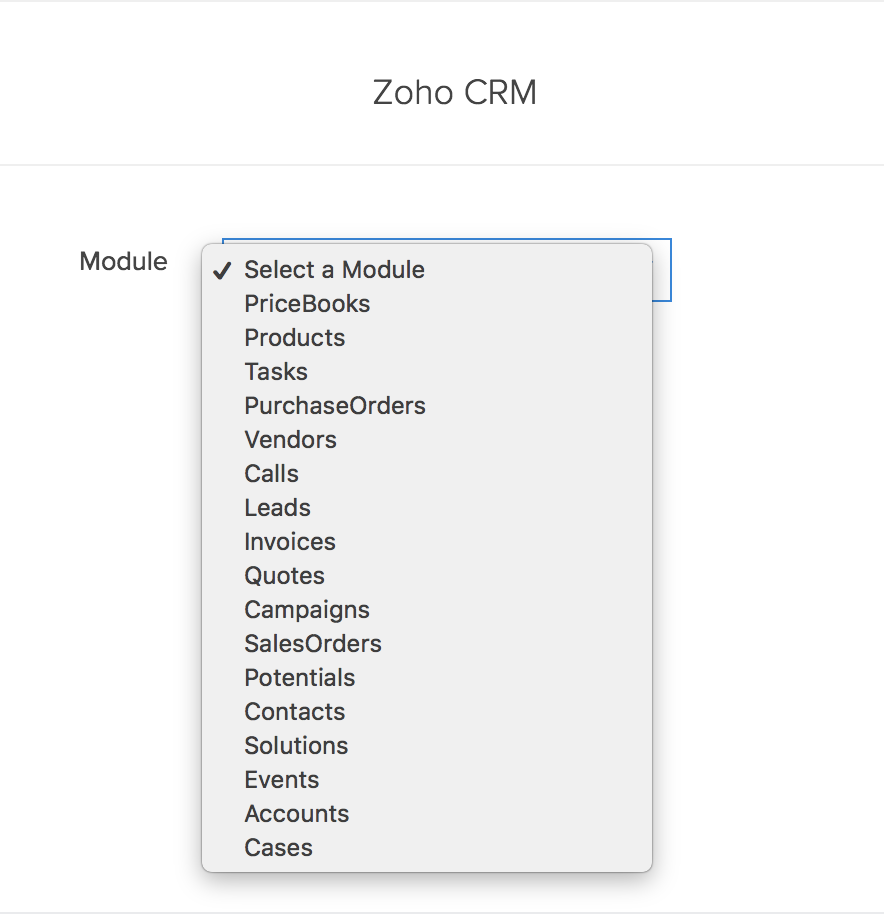
Task: Select Cases at the list bottom
Action: (x=279, y=848)
